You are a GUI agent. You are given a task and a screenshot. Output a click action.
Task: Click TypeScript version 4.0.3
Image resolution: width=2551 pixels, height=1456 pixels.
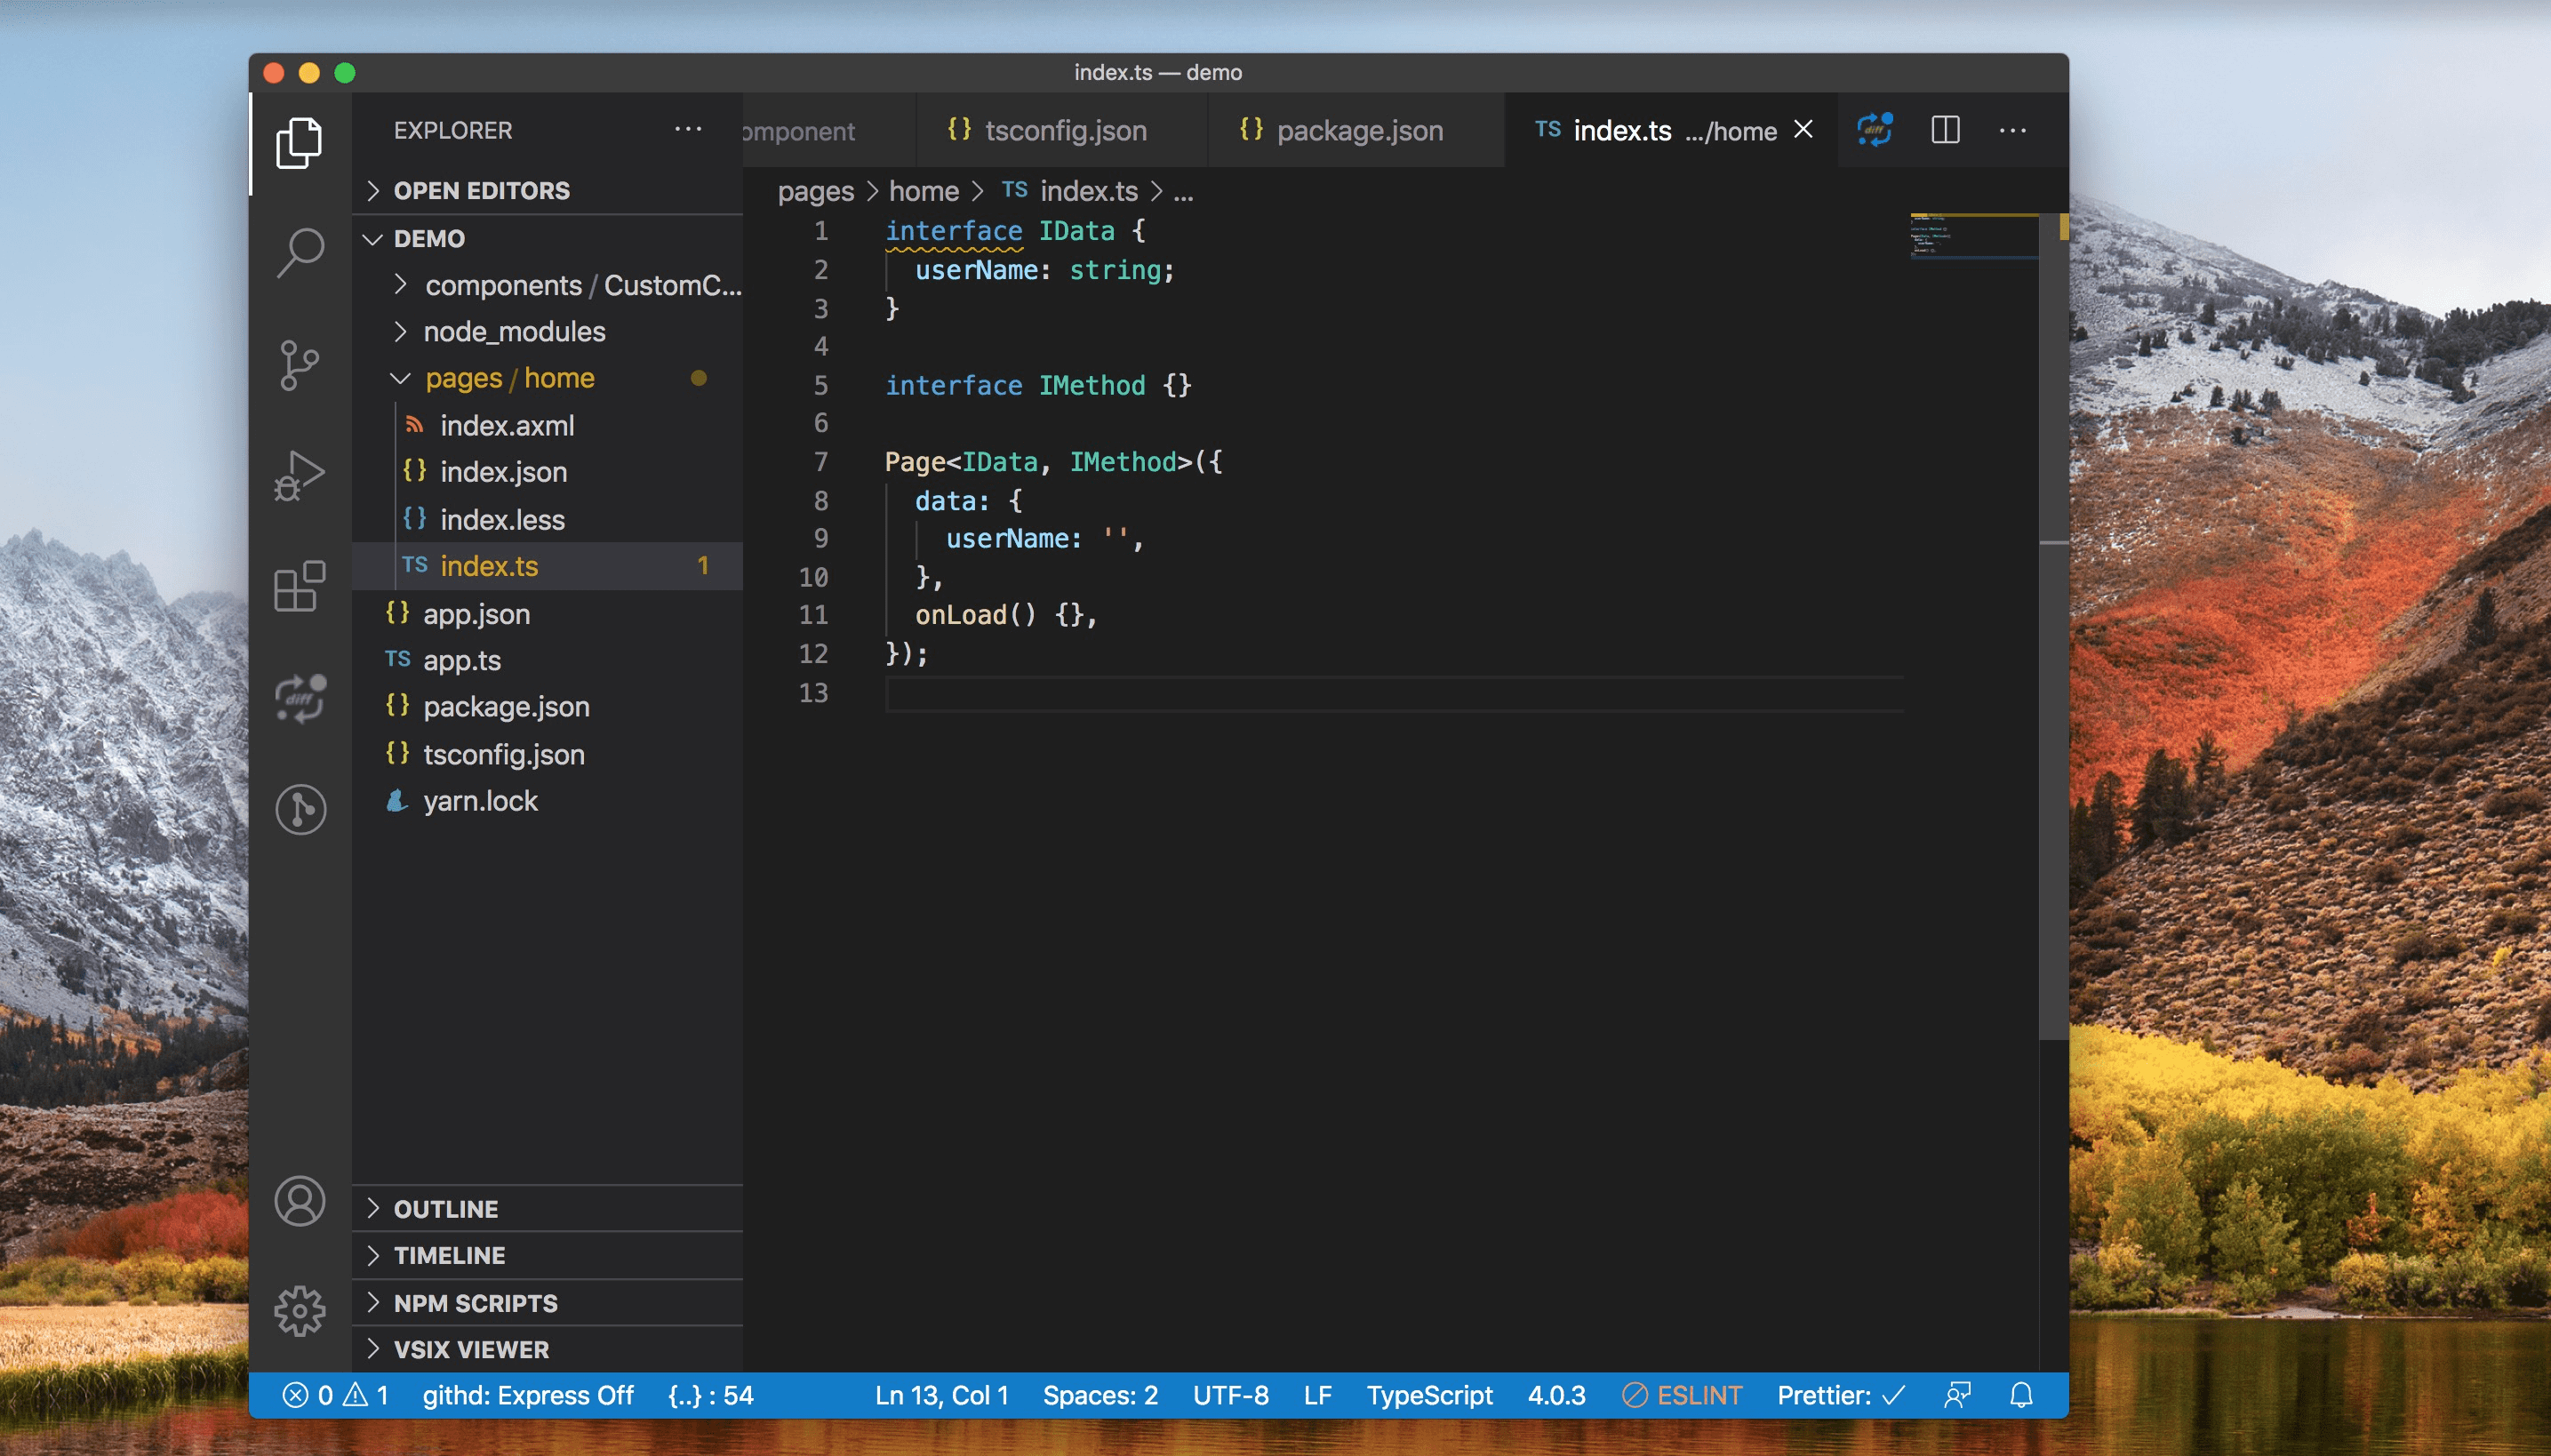(x=1556, y=1395)
